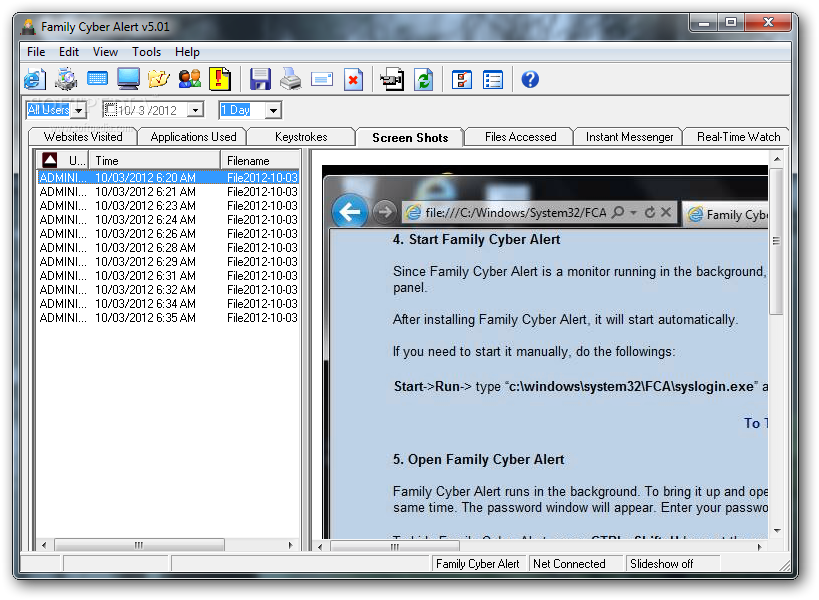Select the 6:31 AM screenshot entry
Viewport: 819px width, 600px height.
coord(168,276)
